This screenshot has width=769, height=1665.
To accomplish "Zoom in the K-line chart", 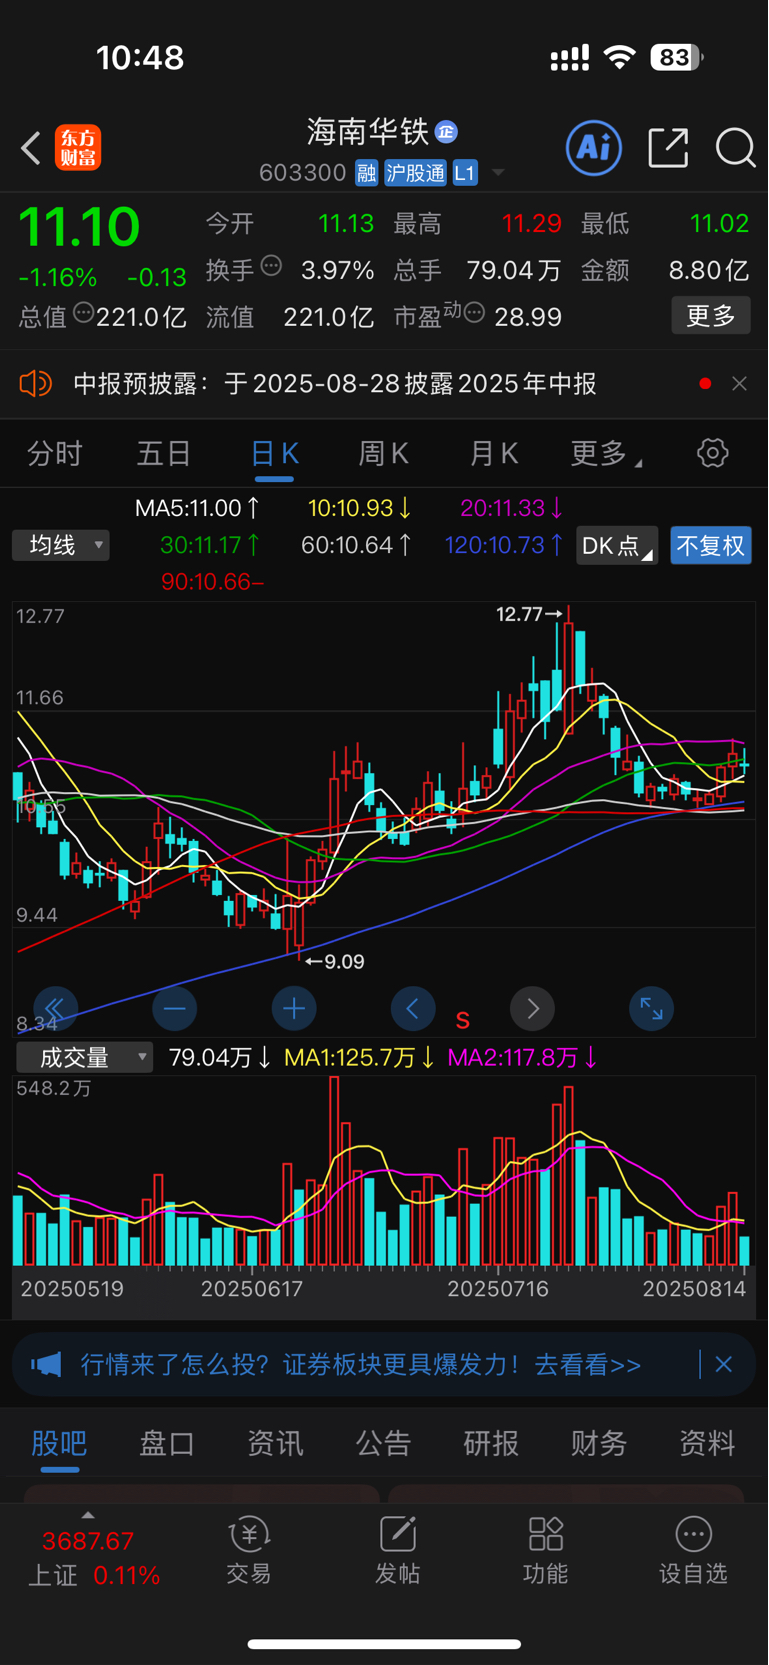I will (294, 1009).
